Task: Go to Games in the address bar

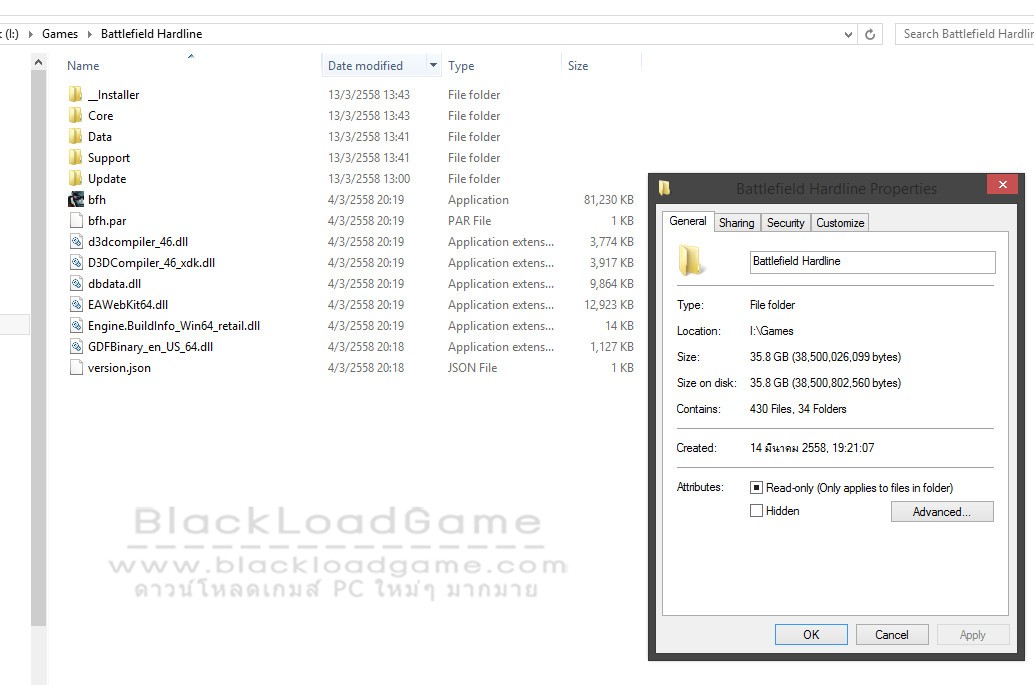Action: pos(60,34)
